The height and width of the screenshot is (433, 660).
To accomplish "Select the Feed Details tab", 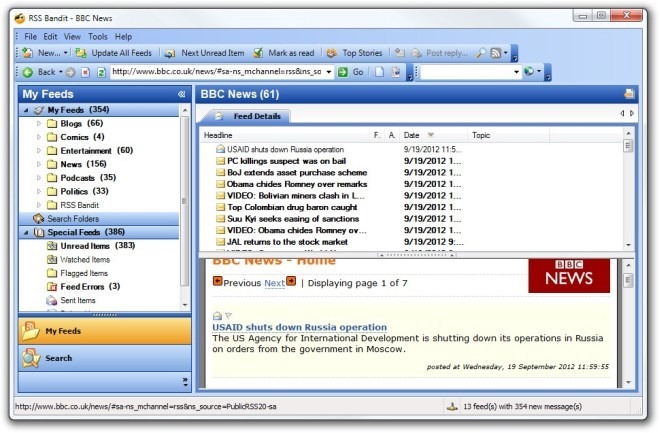I will point(247,117).
